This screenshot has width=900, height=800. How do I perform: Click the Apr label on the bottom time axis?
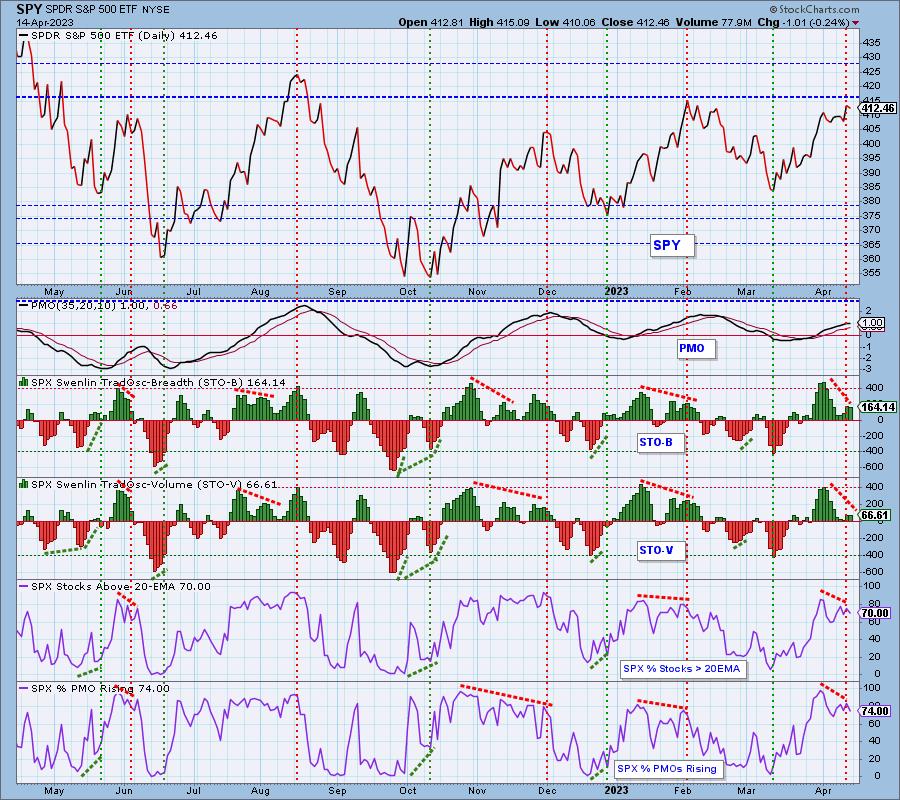[823, 790]
